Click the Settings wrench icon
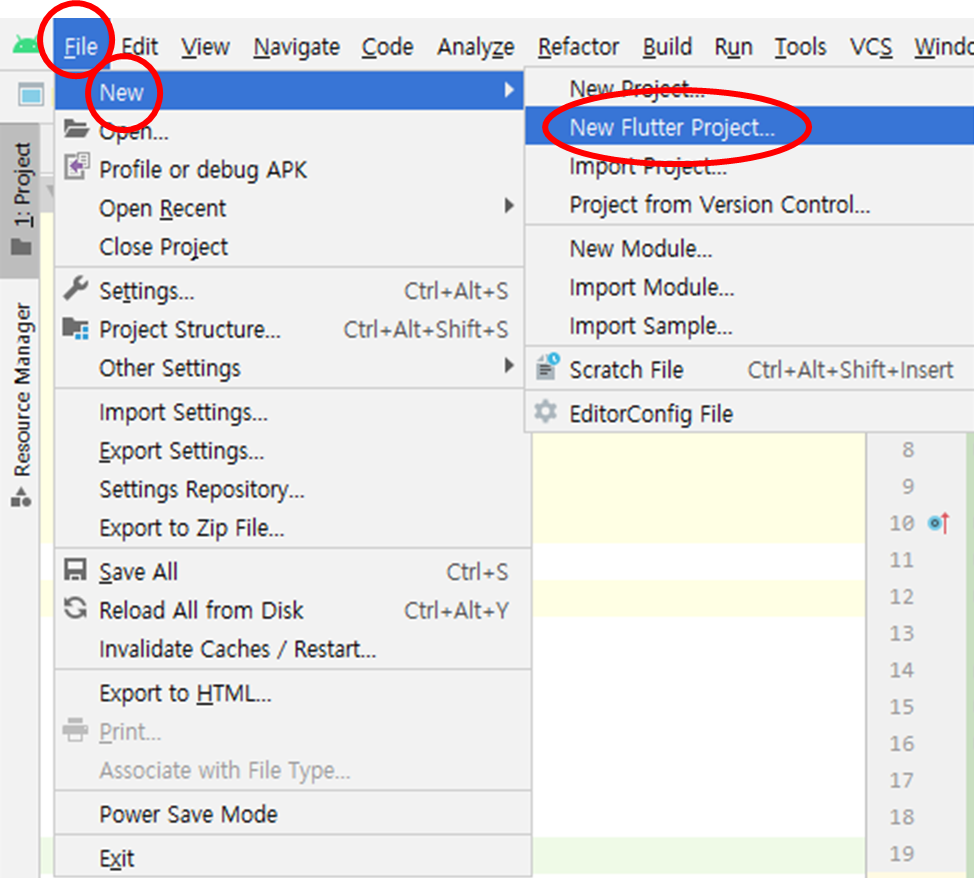Viewport: 974px width, 878px height. [x=76, y=288]
